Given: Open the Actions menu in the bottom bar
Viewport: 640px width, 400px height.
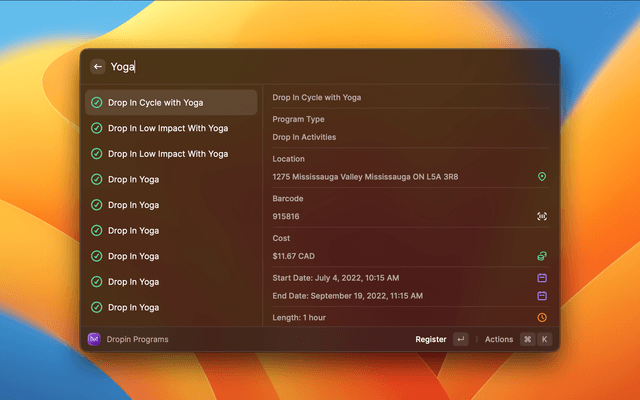Looking at the screenshot, I should [x=498, y=339].
